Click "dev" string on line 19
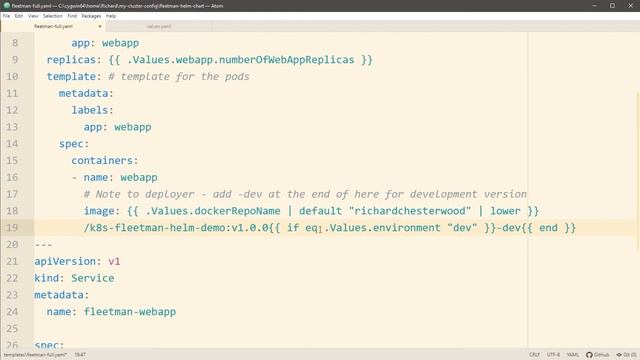Image resolution: width=640 pixels, height=360 pixels. click(x=462, y=228)
